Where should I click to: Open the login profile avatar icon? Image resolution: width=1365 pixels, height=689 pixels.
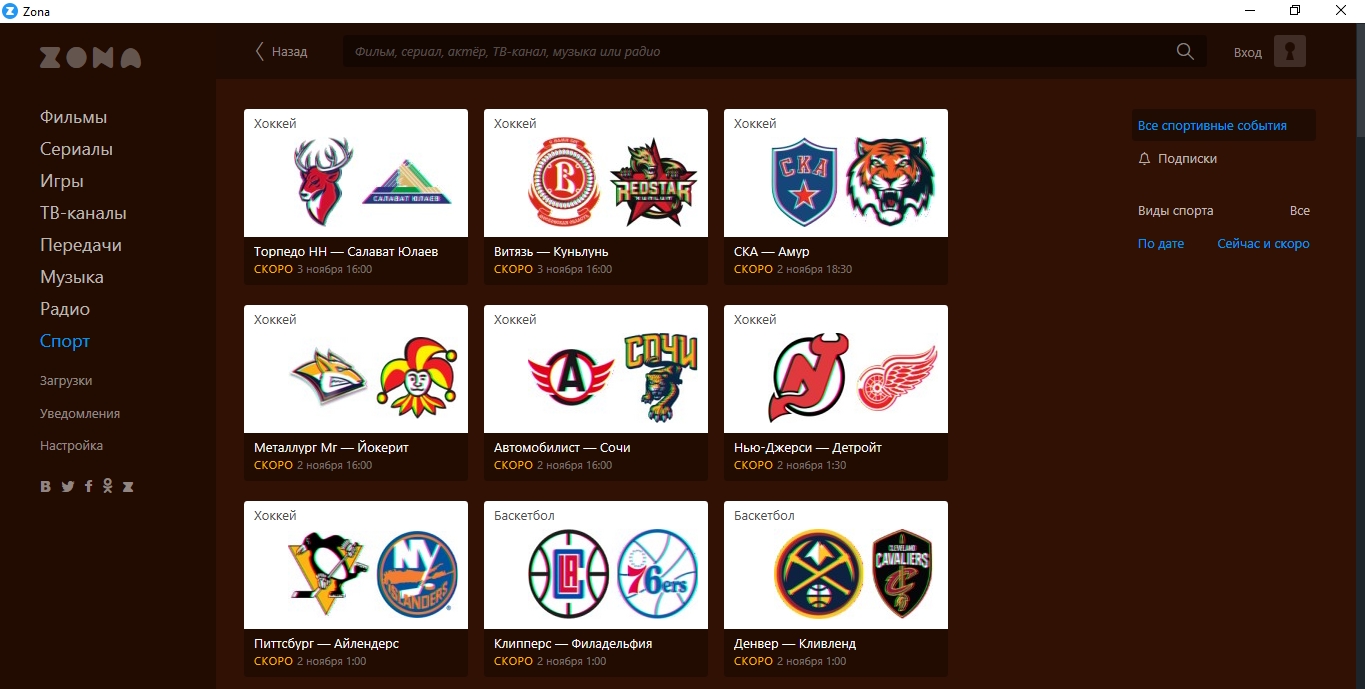(x=1290, y=51)
